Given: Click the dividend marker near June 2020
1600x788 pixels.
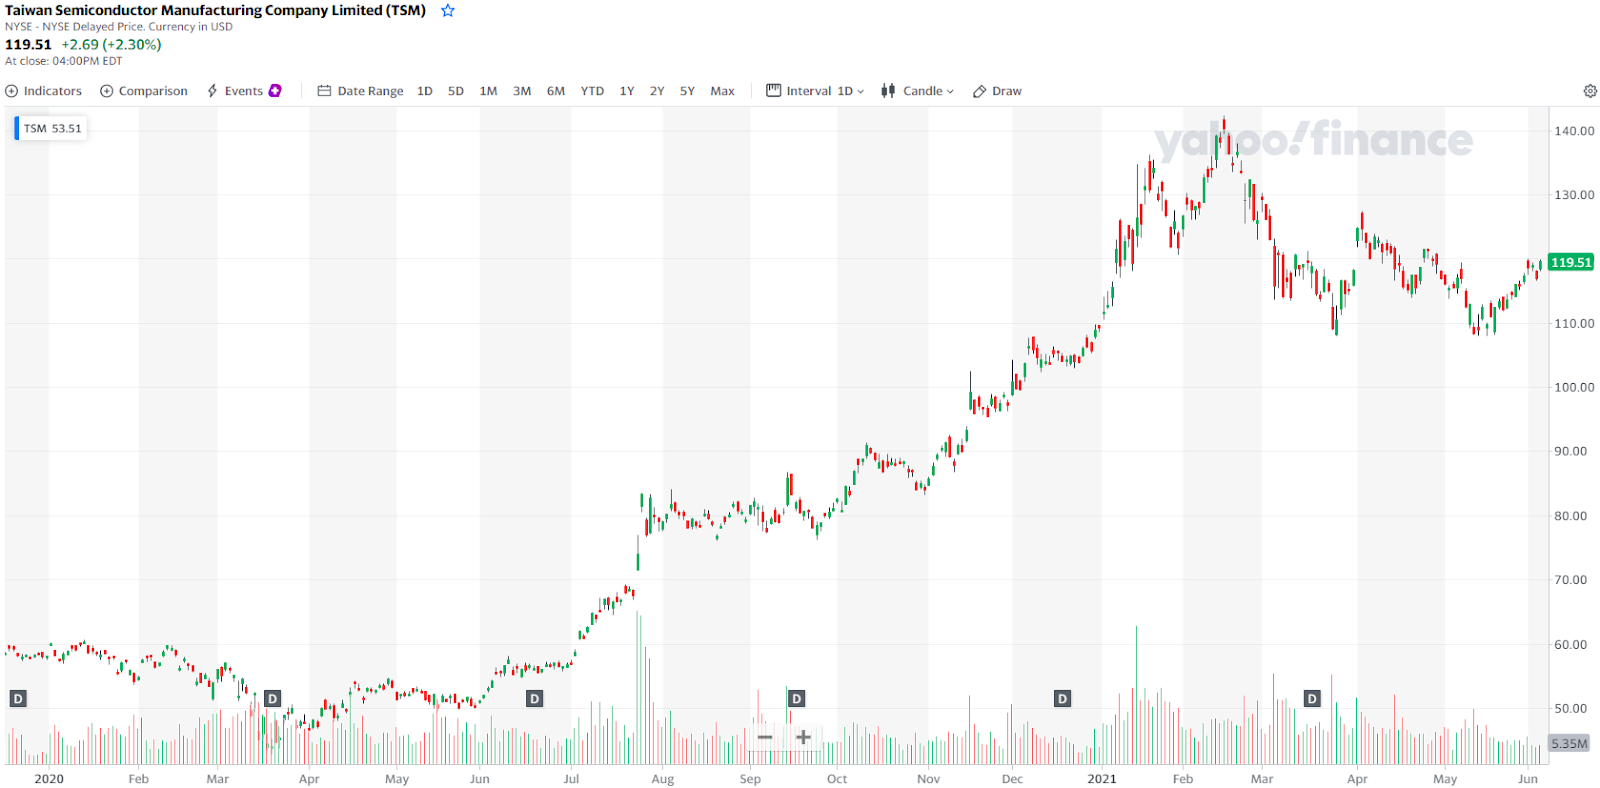Looking at the screenshot, I should coord(535,699).
